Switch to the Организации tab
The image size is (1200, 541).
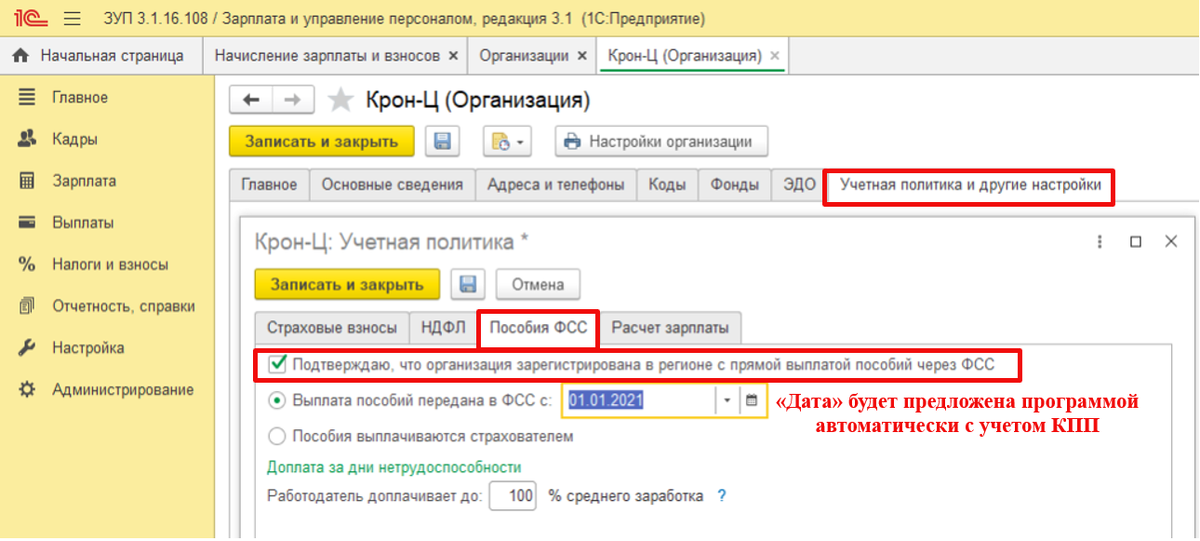tap(524, 56)
